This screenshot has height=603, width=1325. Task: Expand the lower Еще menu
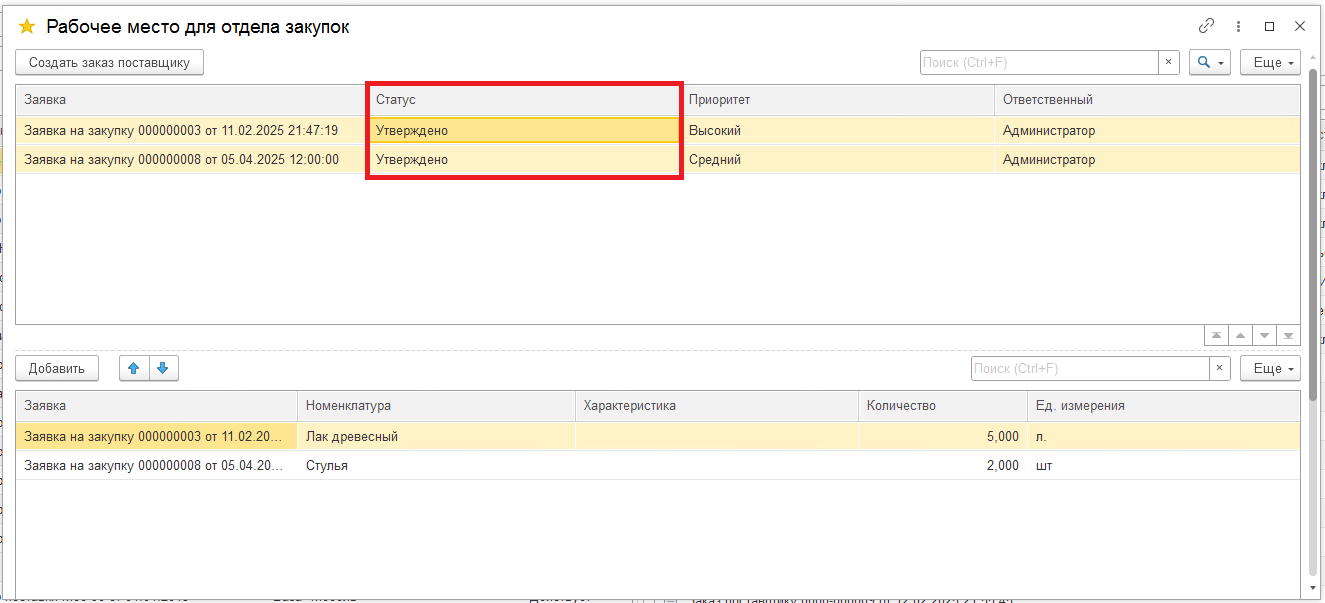click(x=1270, y=368)
